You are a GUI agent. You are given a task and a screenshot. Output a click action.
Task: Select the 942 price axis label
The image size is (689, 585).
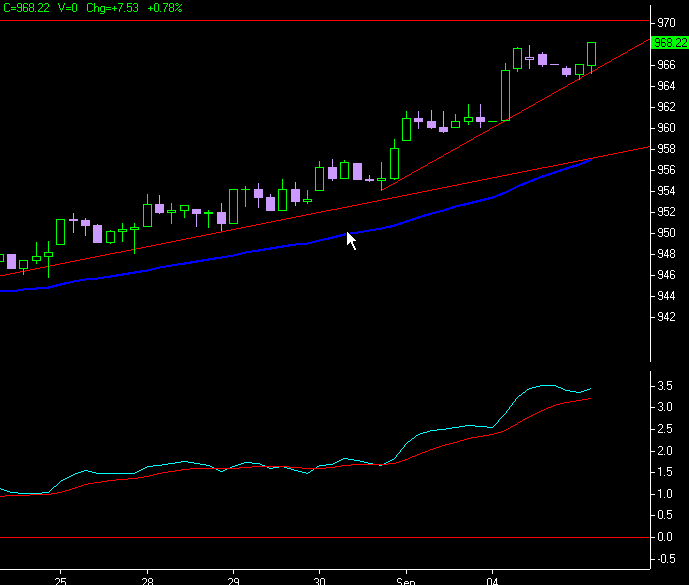(x=666, y=317)
